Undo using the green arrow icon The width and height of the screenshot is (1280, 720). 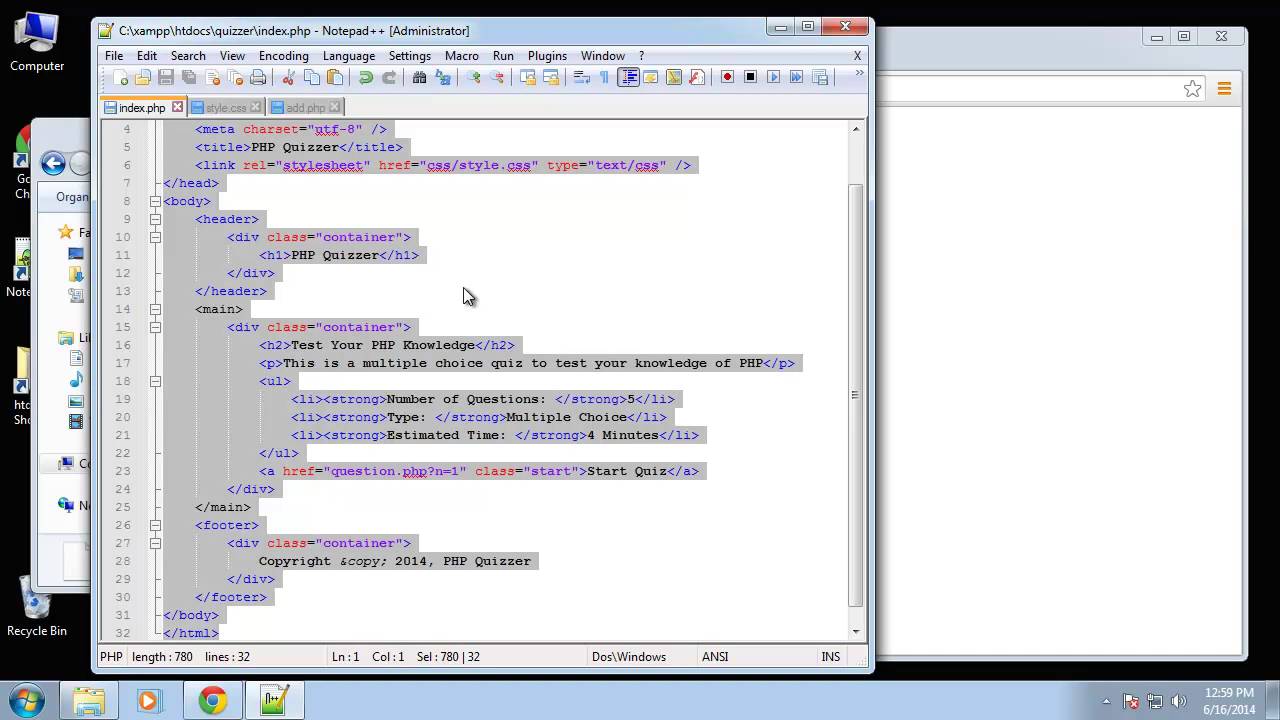pos(366,77)
